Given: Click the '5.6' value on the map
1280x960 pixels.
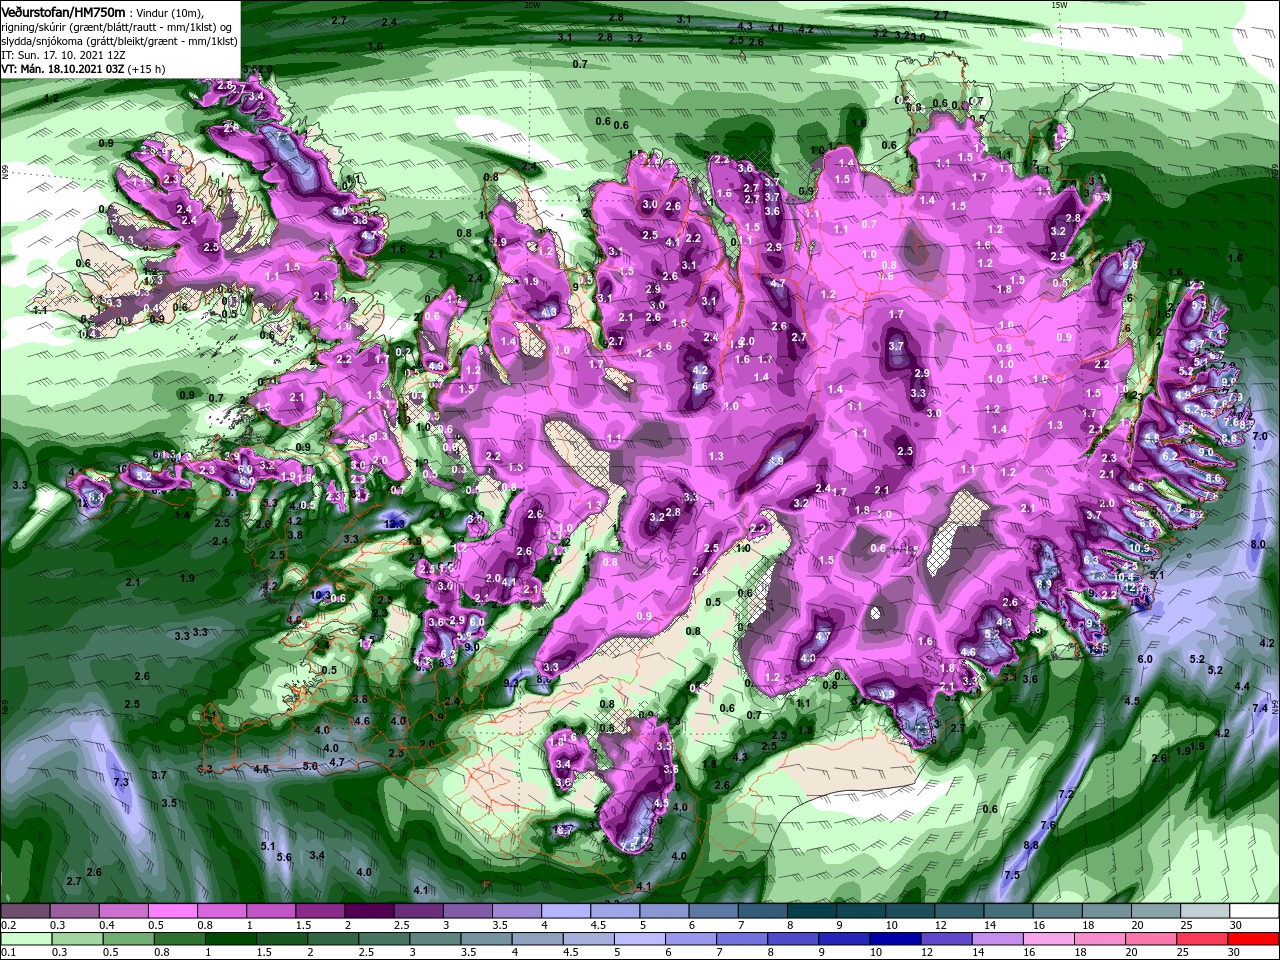Looking at the screenshot, I should [284, 857].
